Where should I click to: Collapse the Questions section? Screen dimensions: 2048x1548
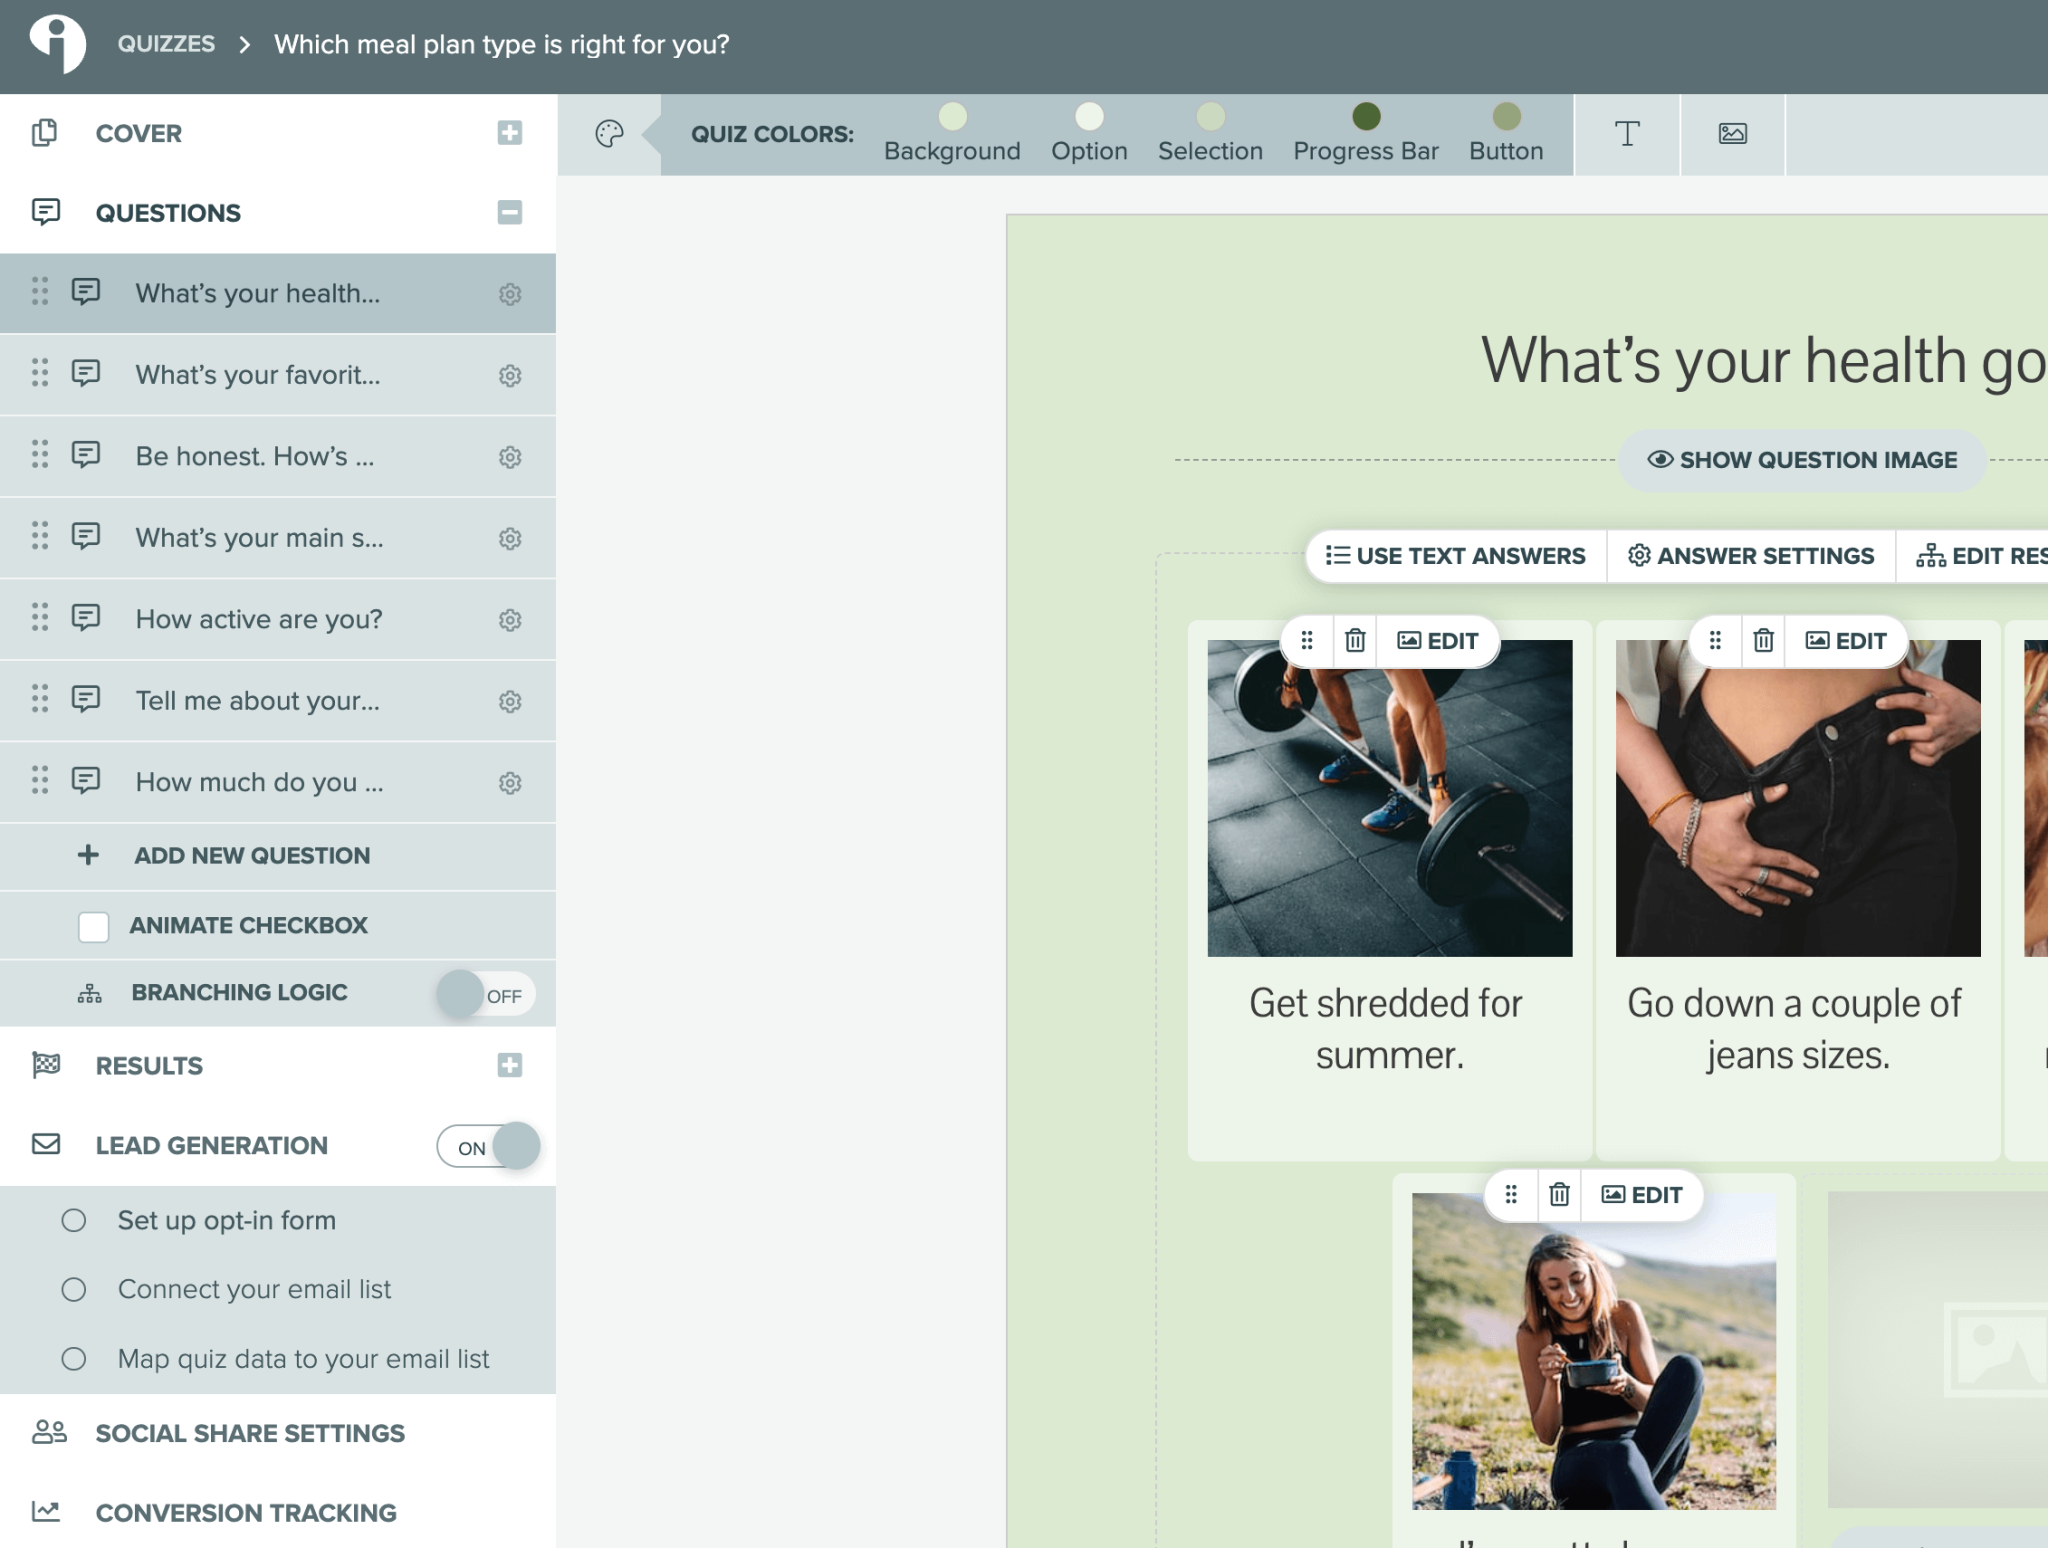pyautogui.click(x=511, y=212)
